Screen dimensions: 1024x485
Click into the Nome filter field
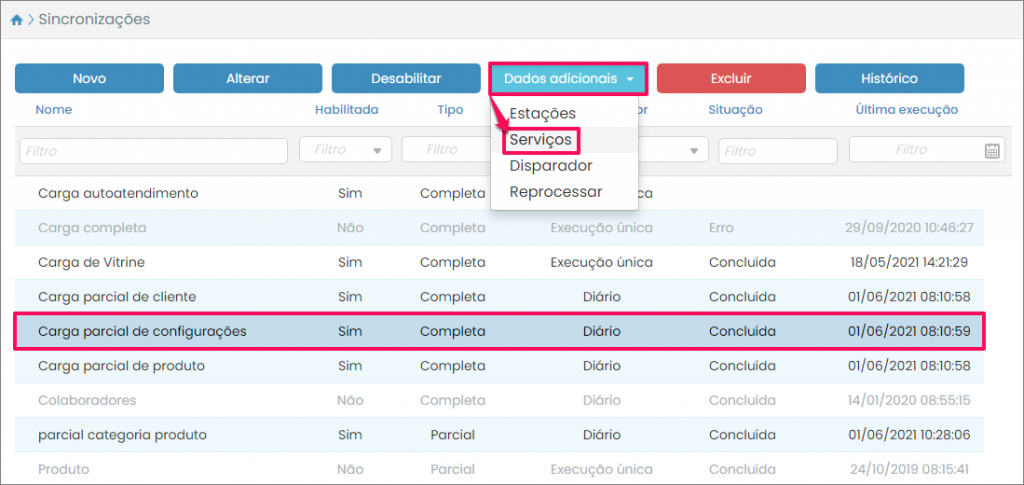click(152, 151)
